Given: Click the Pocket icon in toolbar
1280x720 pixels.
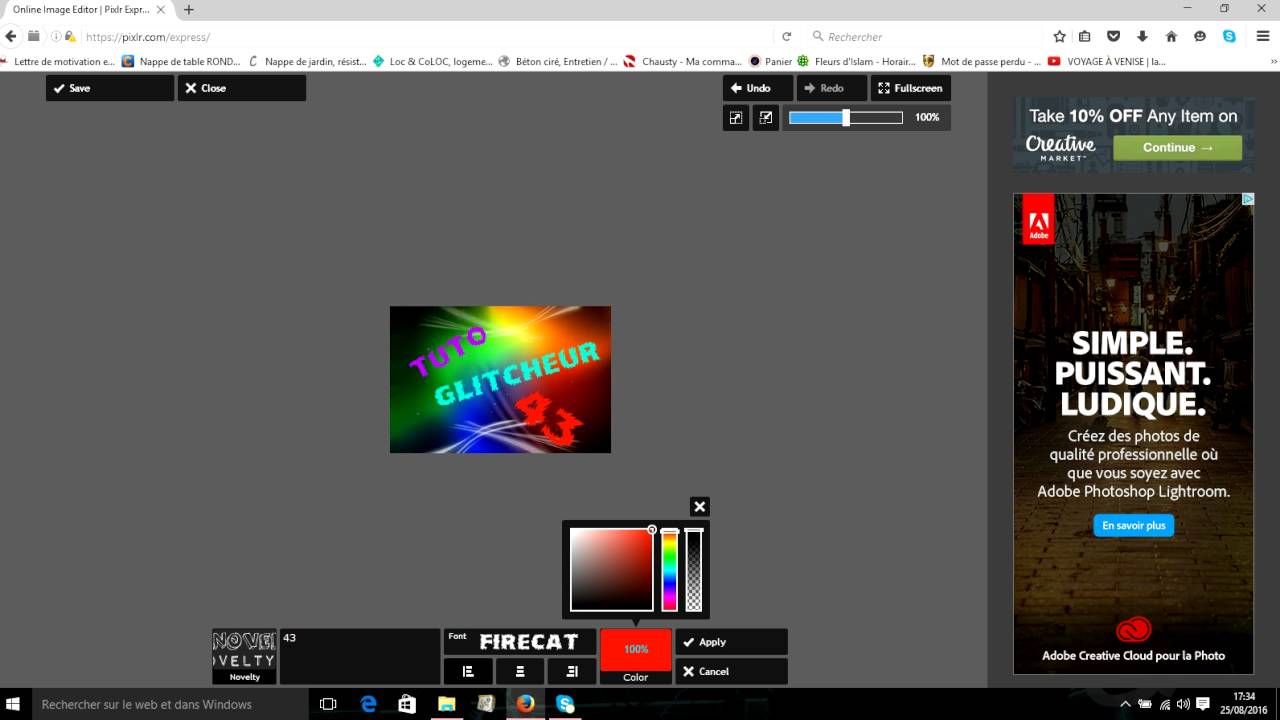Looking at the screenshot, I should 1113,36.
